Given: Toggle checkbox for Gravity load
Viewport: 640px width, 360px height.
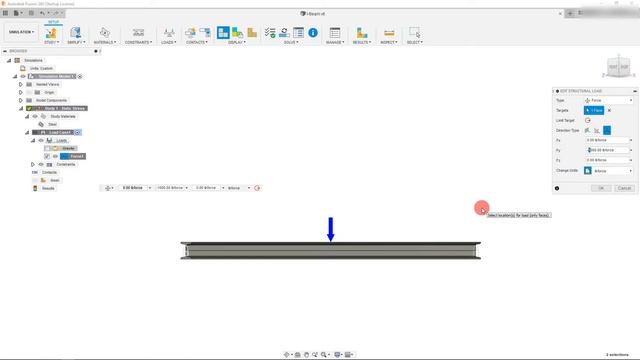Looking at the screenshot, I should (47, 148).
